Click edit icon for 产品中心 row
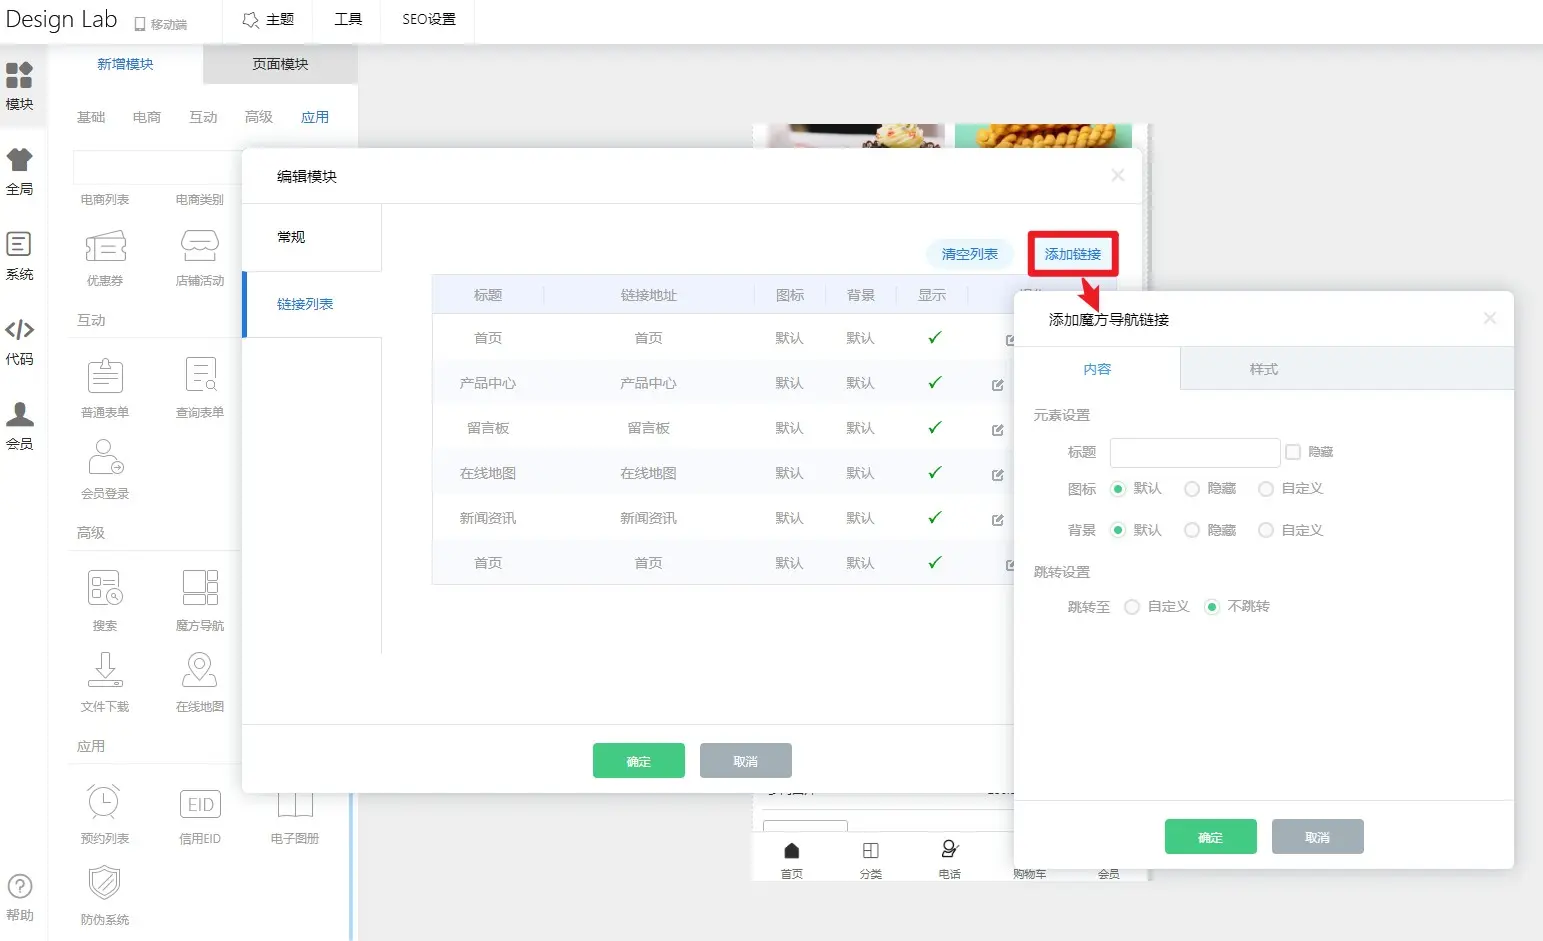 (x=997, y=385)
